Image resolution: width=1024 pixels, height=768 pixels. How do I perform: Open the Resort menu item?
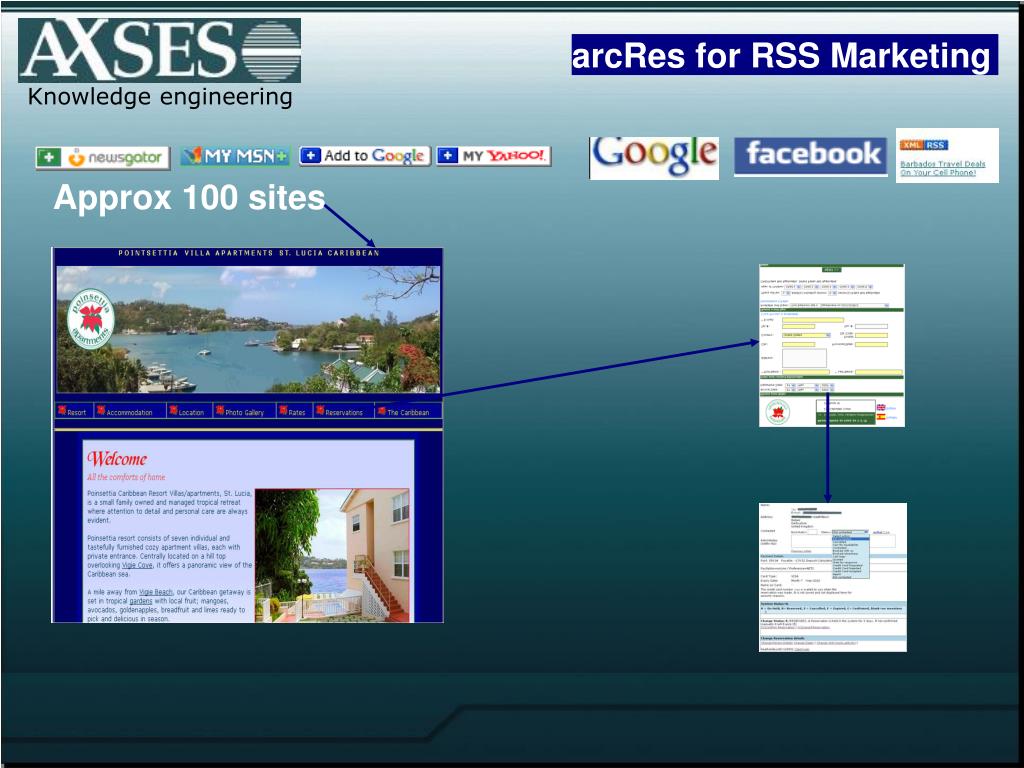[72, 411]
